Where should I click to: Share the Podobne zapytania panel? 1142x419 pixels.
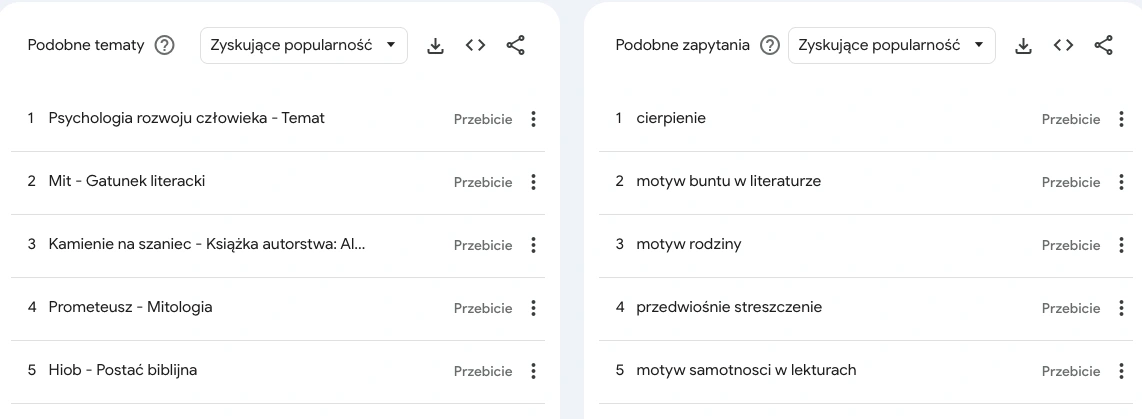pyautogui.click(x=1103, y=46)
